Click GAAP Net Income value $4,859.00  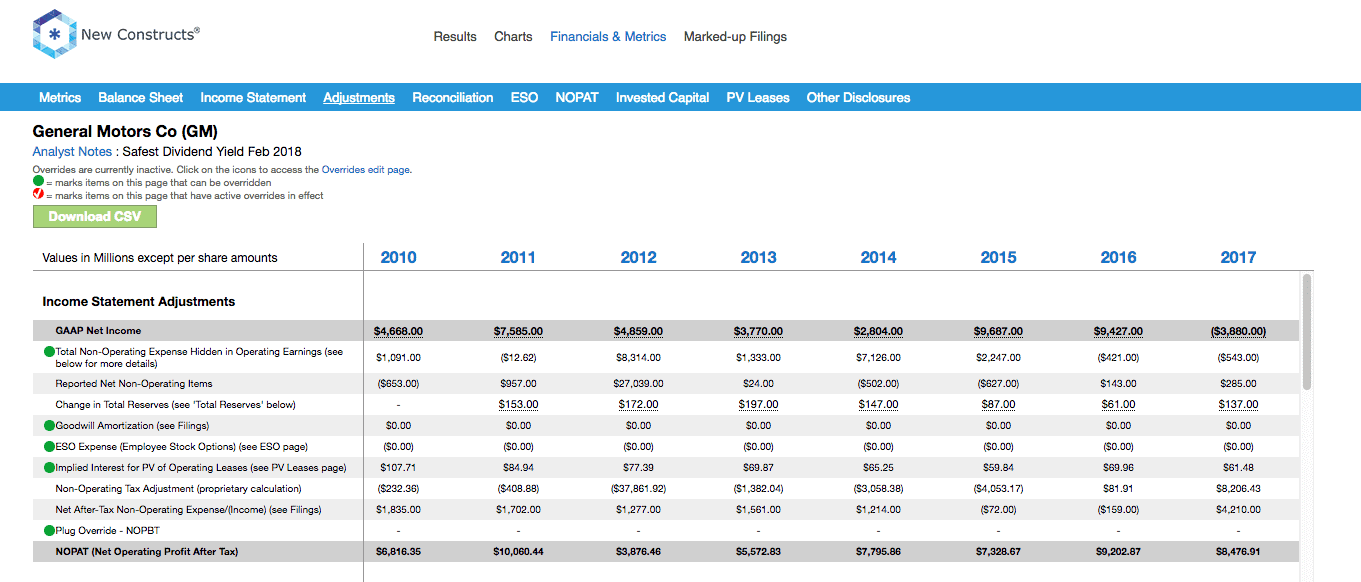(638, 331)
